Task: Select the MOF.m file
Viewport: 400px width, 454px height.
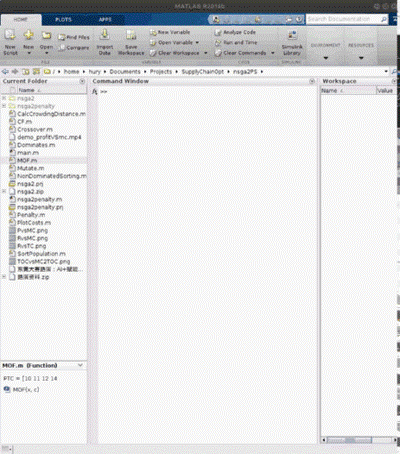Action: tap(27, 160)
